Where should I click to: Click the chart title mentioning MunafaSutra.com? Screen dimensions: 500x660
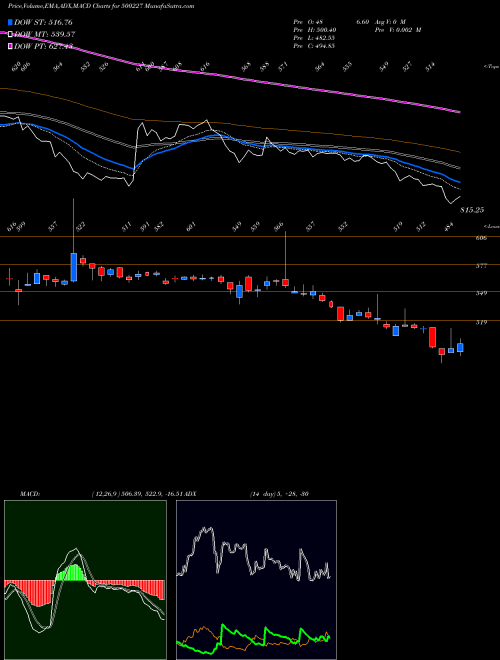pyautogui.click(x=101, y=7)
